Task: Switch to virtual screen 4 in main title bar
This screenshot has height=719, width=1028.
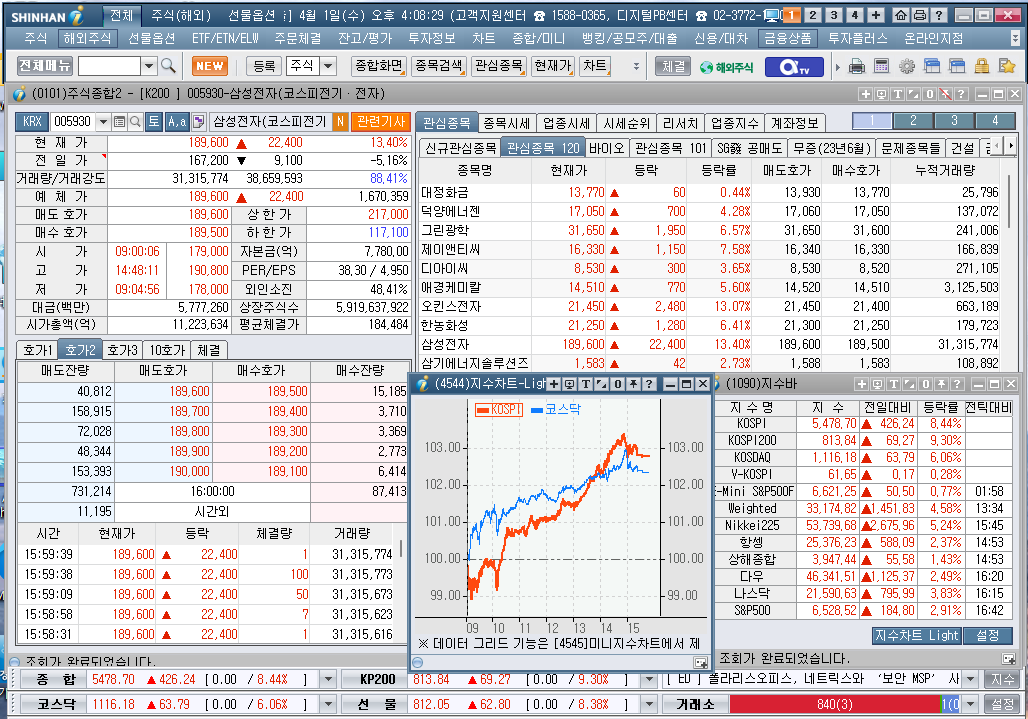Action: click(855, 15)
